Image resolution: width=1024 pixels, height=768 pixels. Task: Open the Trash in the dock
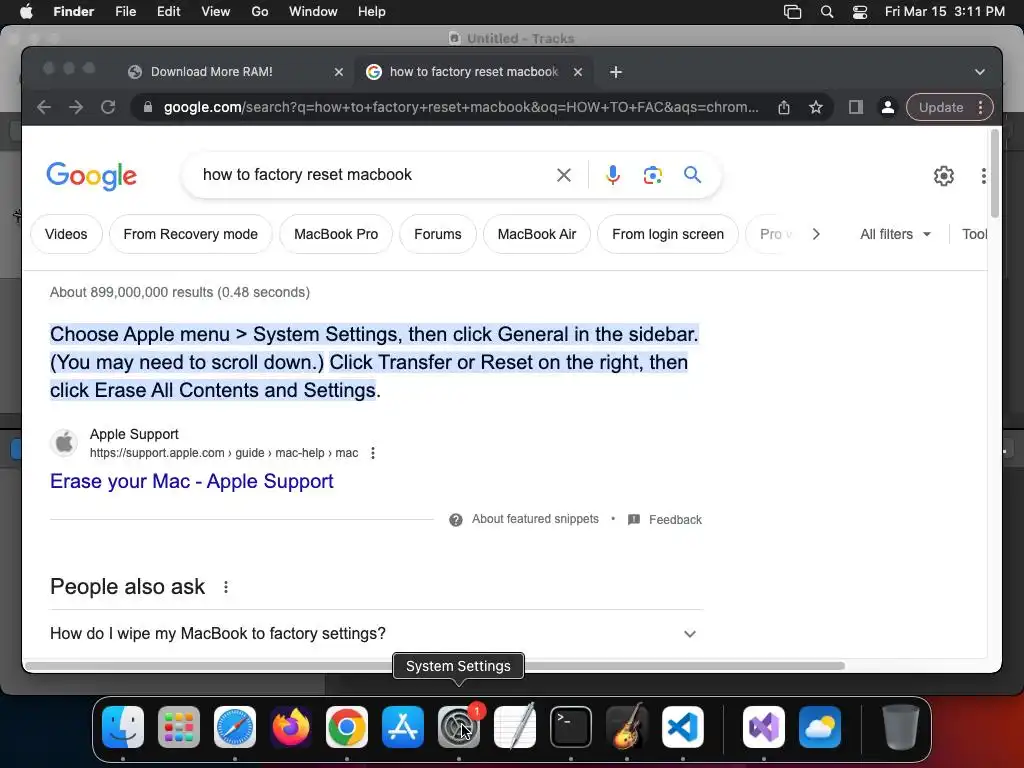click(x=901, y=727)
